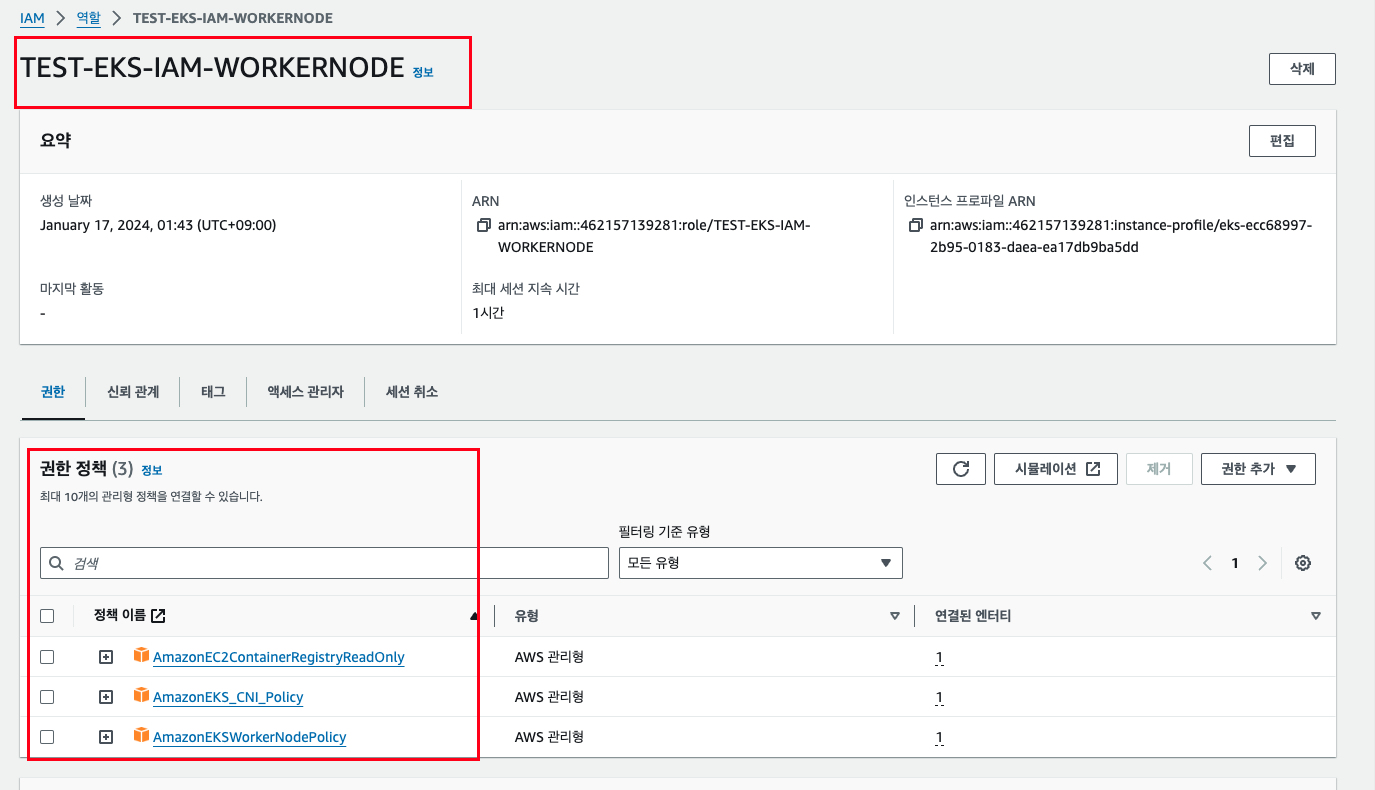This screenshot has width=1375, height=790.
Task: Click attached entities count for AmazonEKSWorkerNodePolicy
Action: 939,737
